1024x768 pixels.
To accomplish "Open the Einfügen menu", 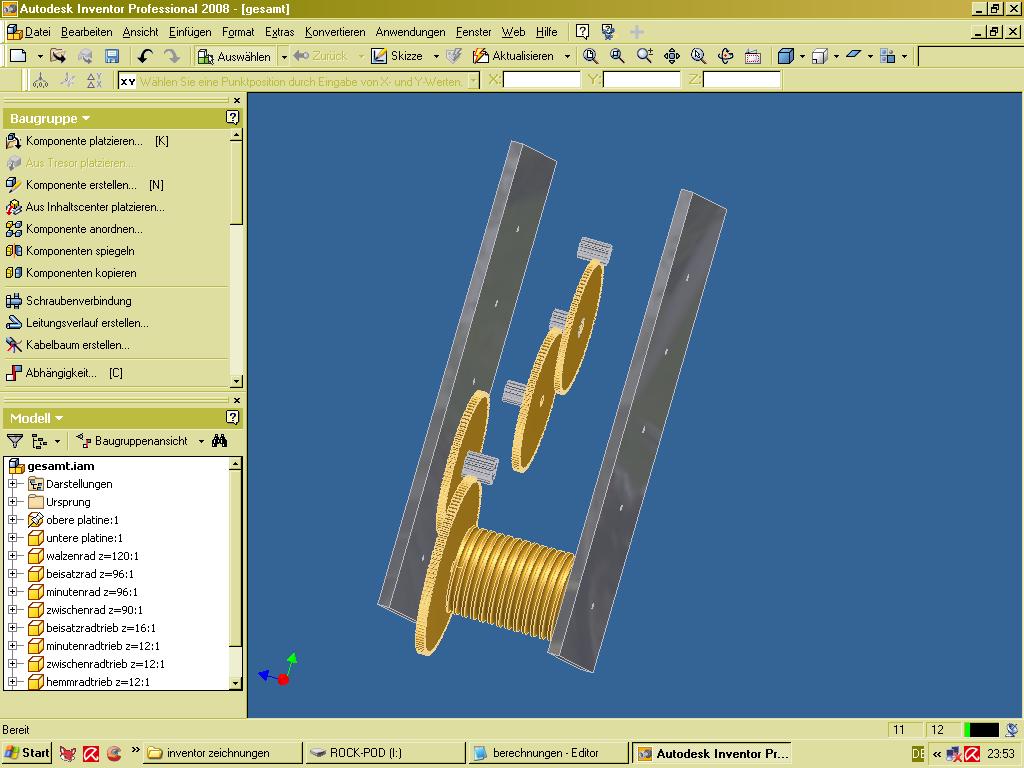I will coord(189,32).
